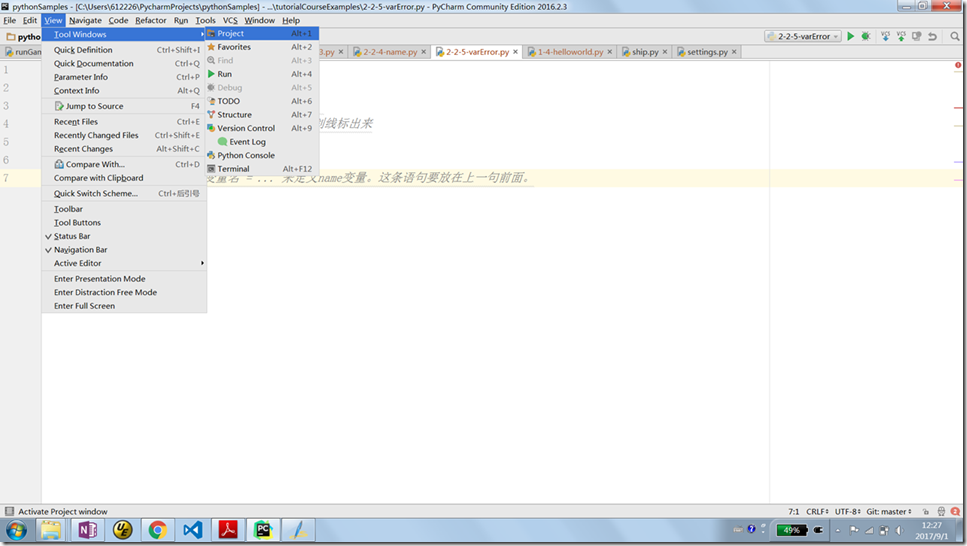
Task: Open Version Control tool window entry
Action: (263, 128)
